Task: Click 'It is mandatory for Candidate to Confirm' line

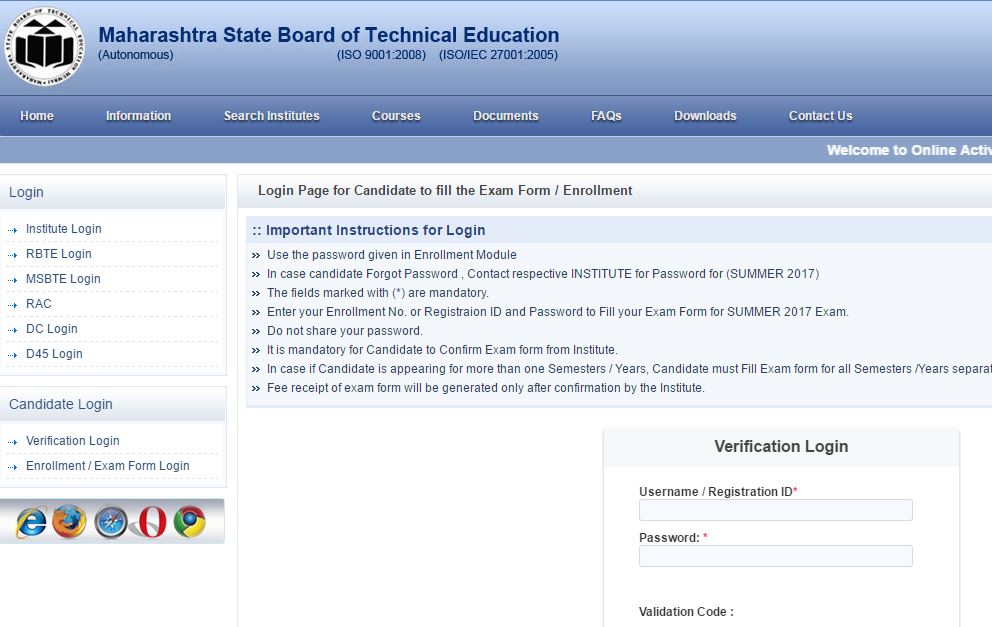Action: click(x=442, y=350)
